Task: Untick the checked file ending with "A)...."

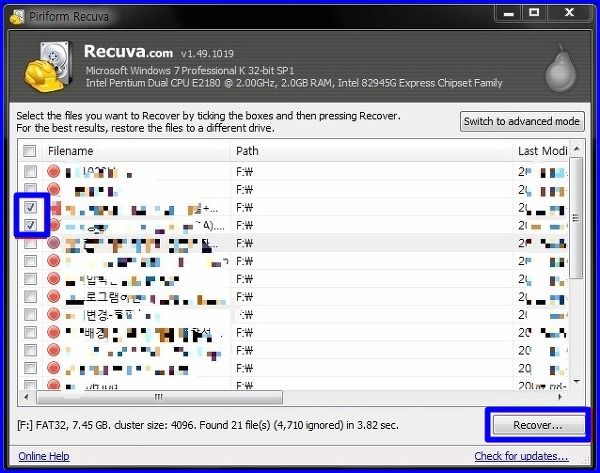Action: [30, 225]
